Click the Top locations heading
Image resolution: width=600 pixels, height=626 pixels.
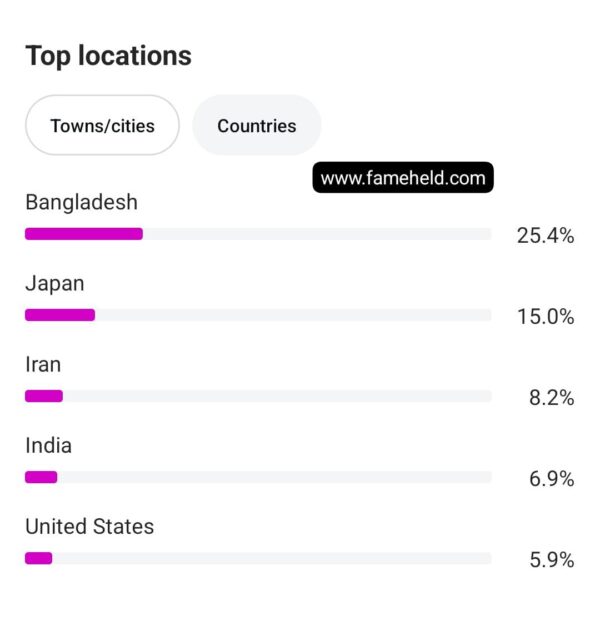109,56
